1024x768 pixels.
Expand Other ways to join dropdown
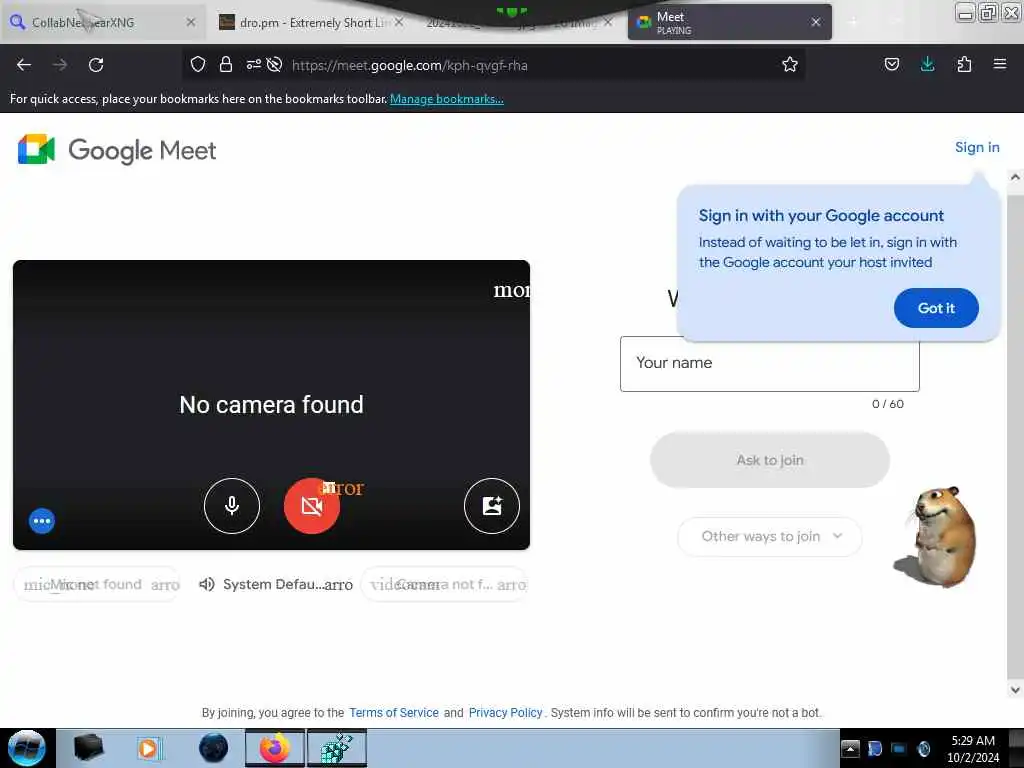769,536
